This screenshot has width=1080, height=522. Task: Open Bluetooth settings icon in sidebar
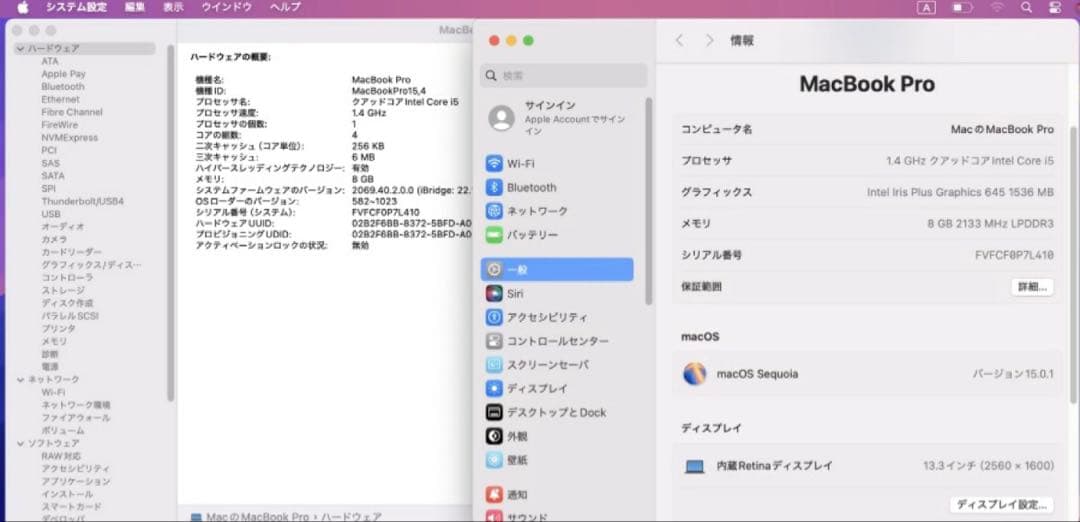coord(494,187)
